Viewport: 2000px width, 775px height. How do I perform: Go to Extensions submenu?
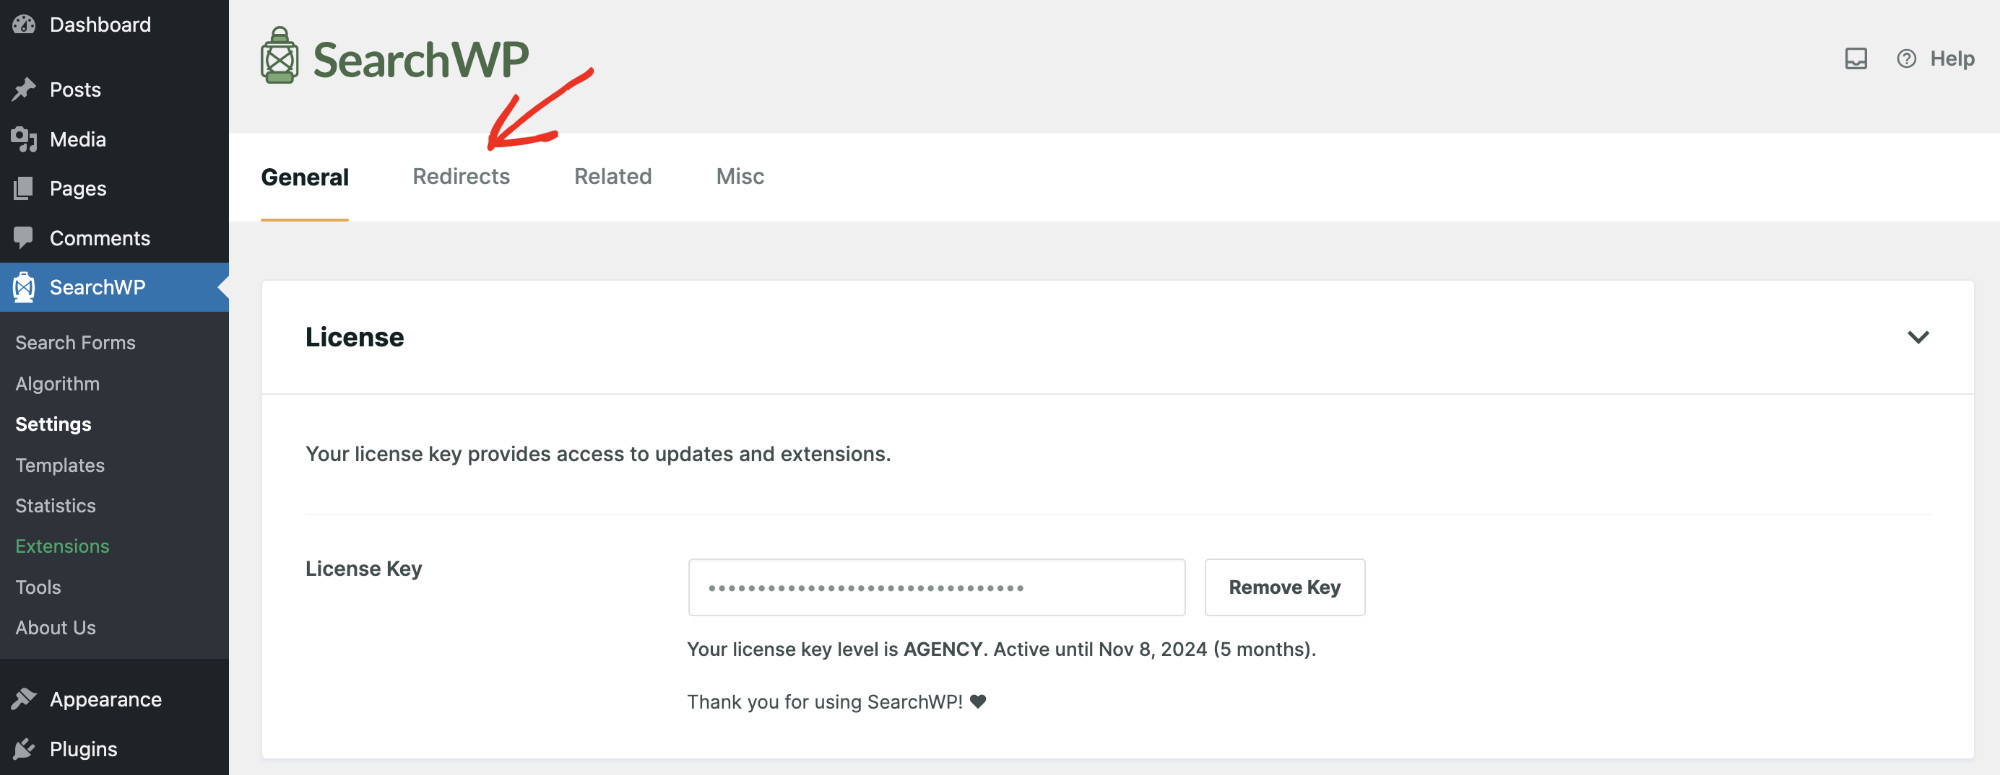click(62, 546)
